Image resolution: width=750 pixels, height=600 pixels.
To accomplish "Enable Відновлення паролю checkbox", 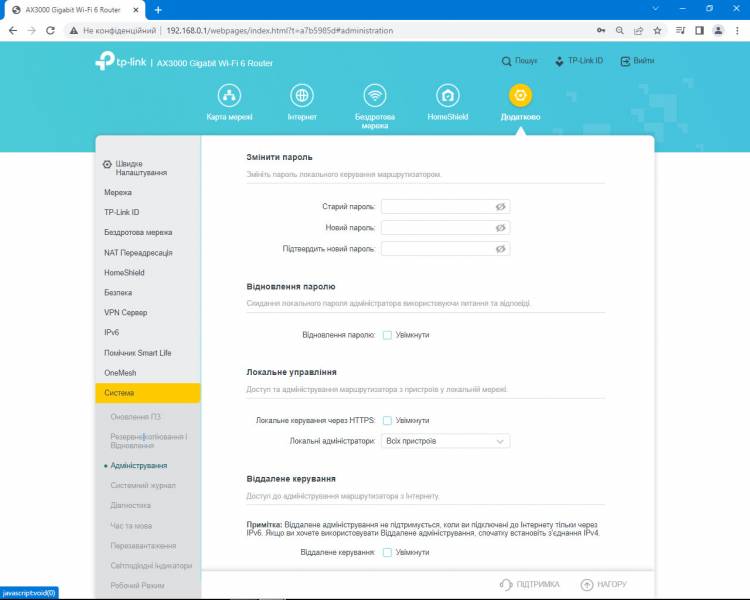I will tap(387, 335).
